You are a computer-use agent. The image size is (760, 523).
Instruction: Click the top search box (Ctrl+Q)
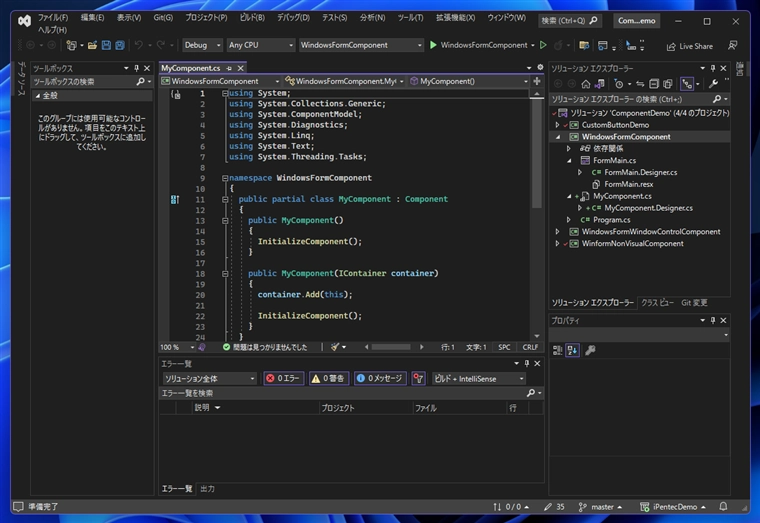point(570,21)
